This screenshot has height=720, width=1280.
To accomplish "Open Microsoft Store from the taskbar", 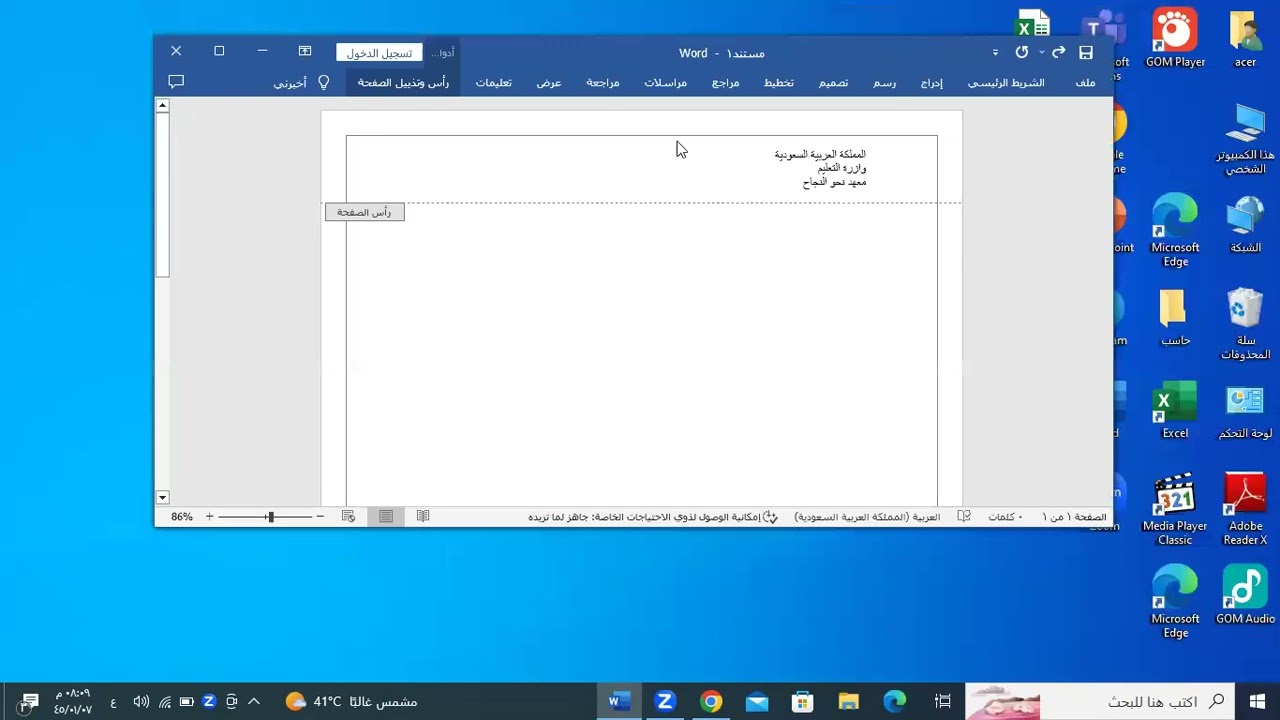I will pos(802,701).
